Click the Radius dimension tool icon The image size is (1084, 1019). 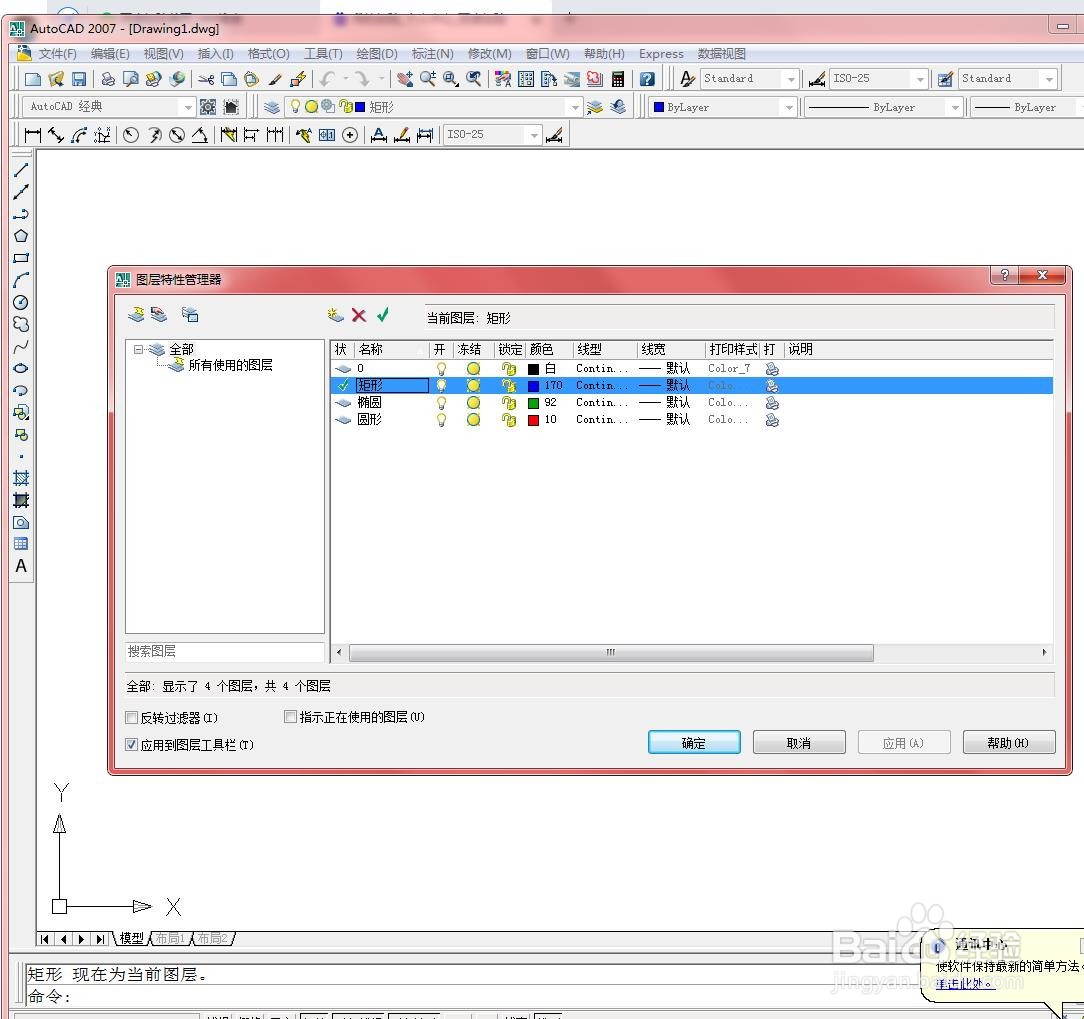pos(131,135)
